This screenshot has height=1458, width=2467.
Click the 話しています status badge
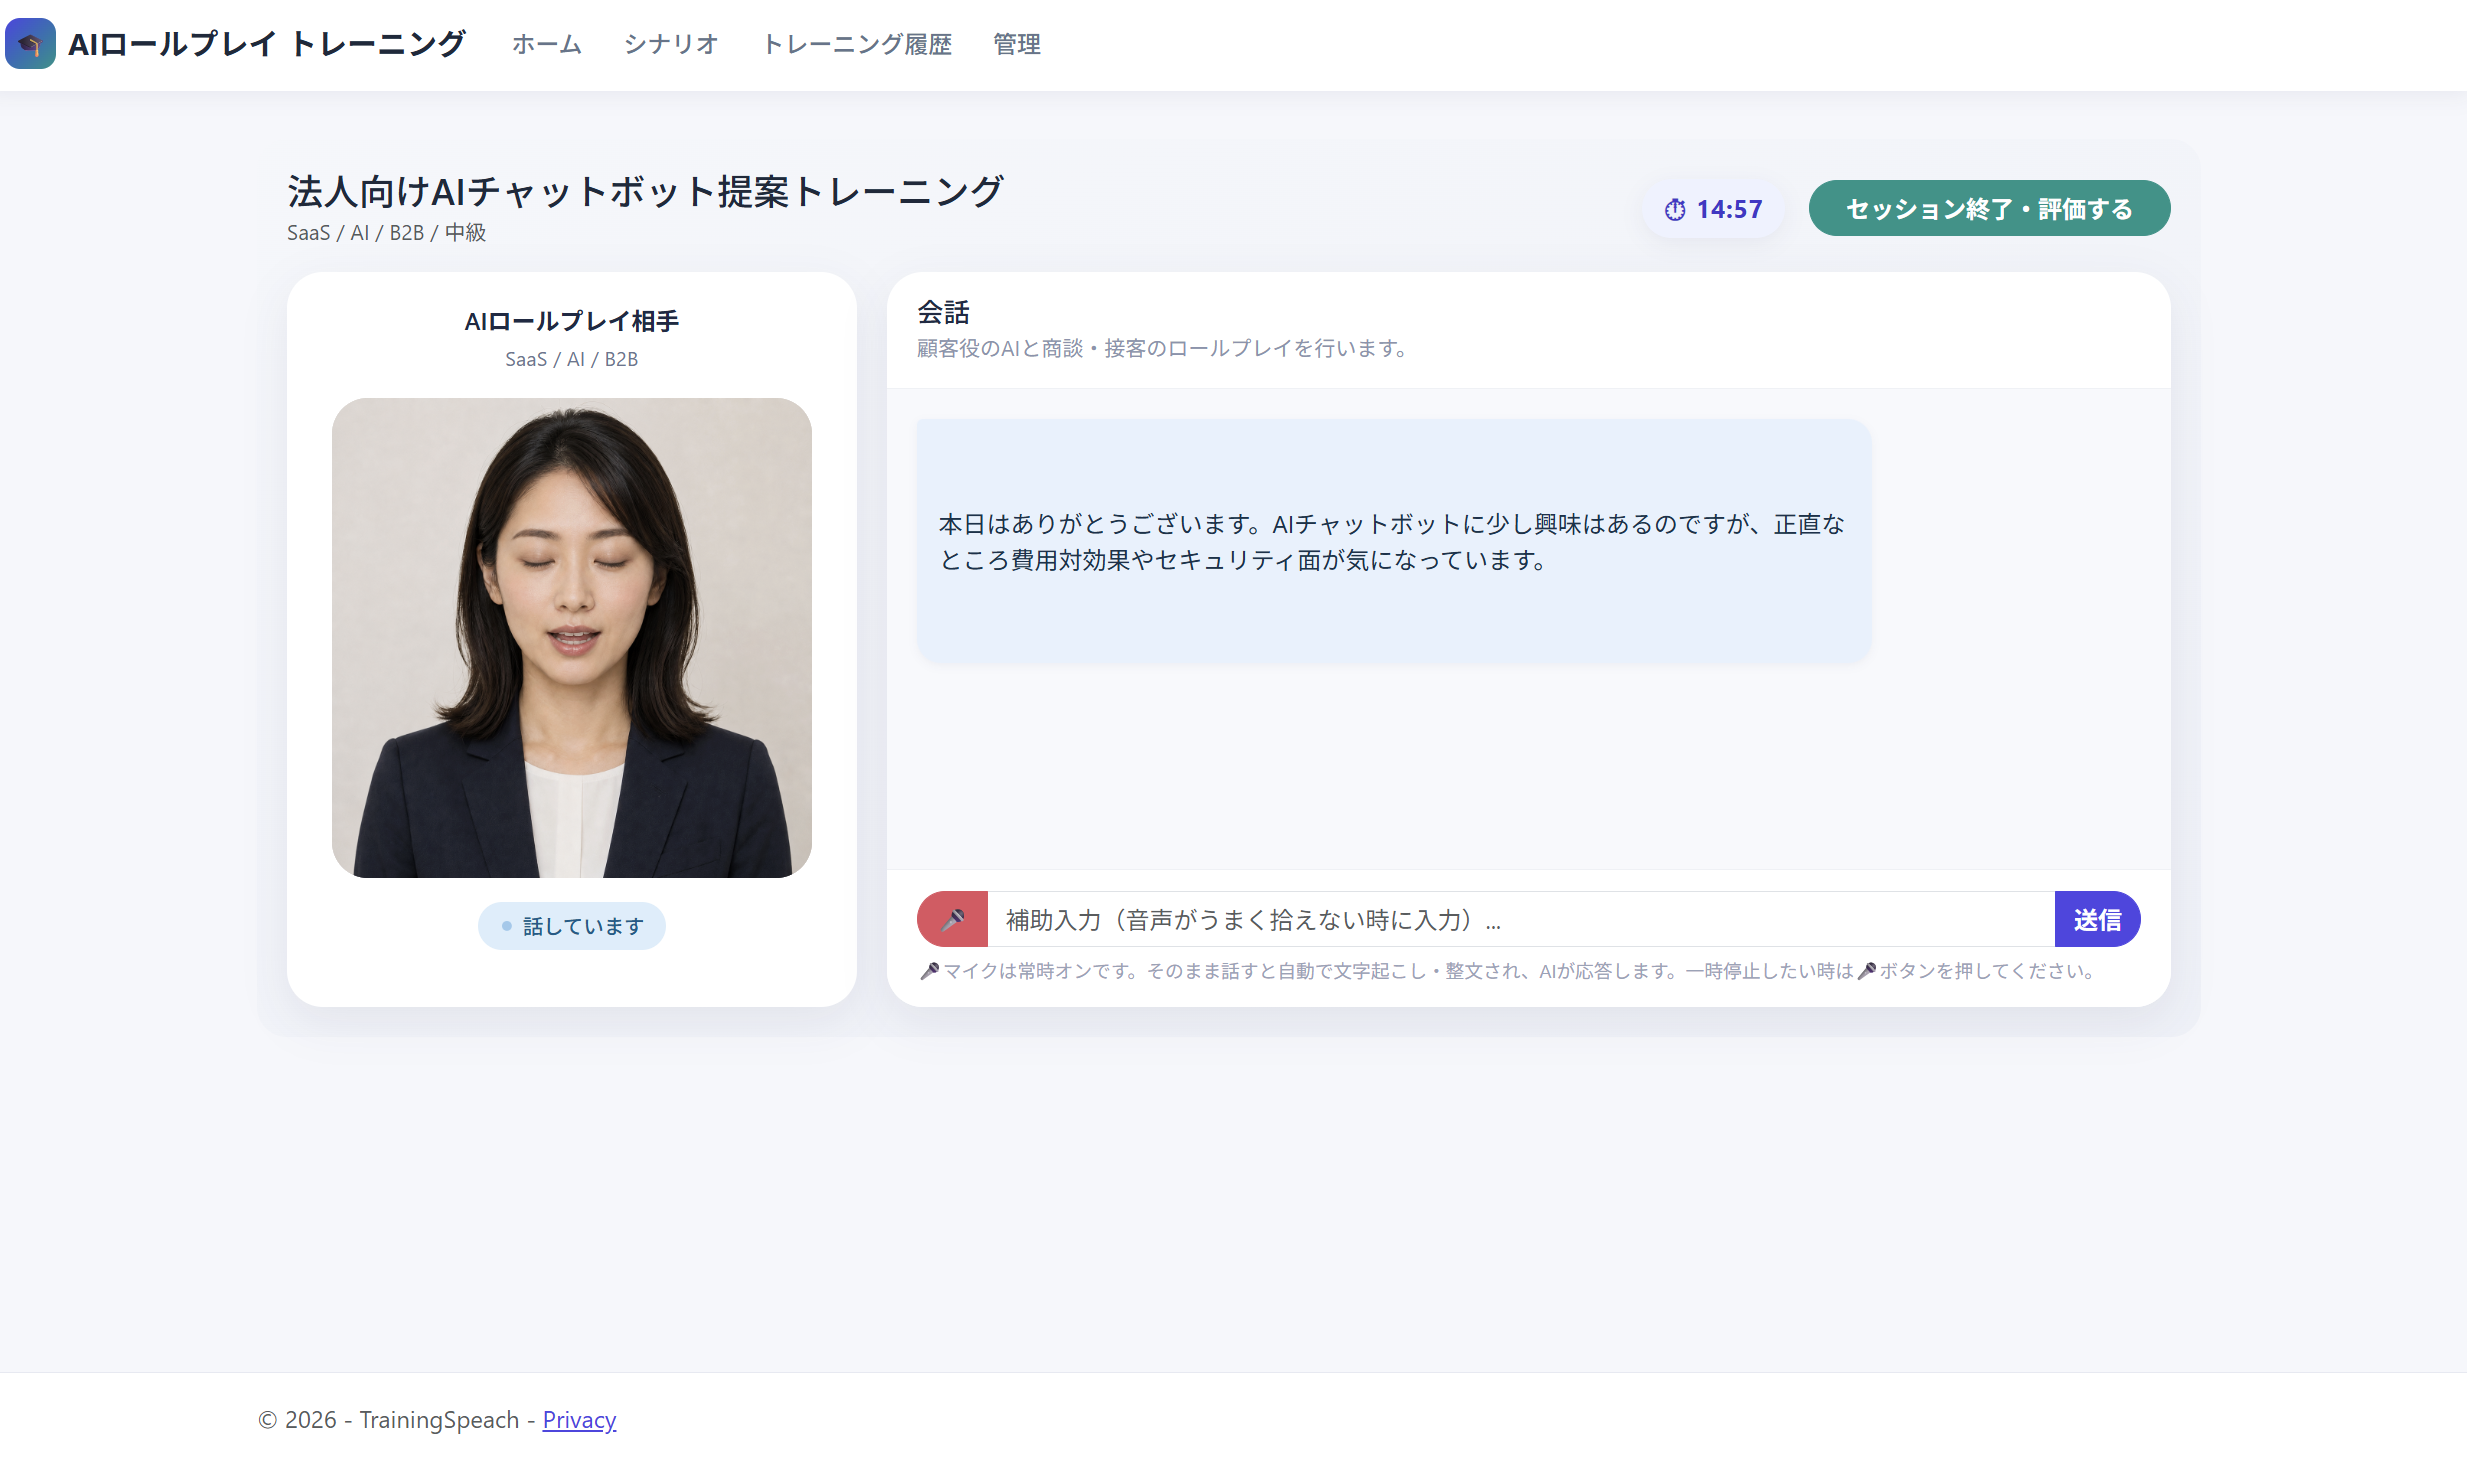572,926
